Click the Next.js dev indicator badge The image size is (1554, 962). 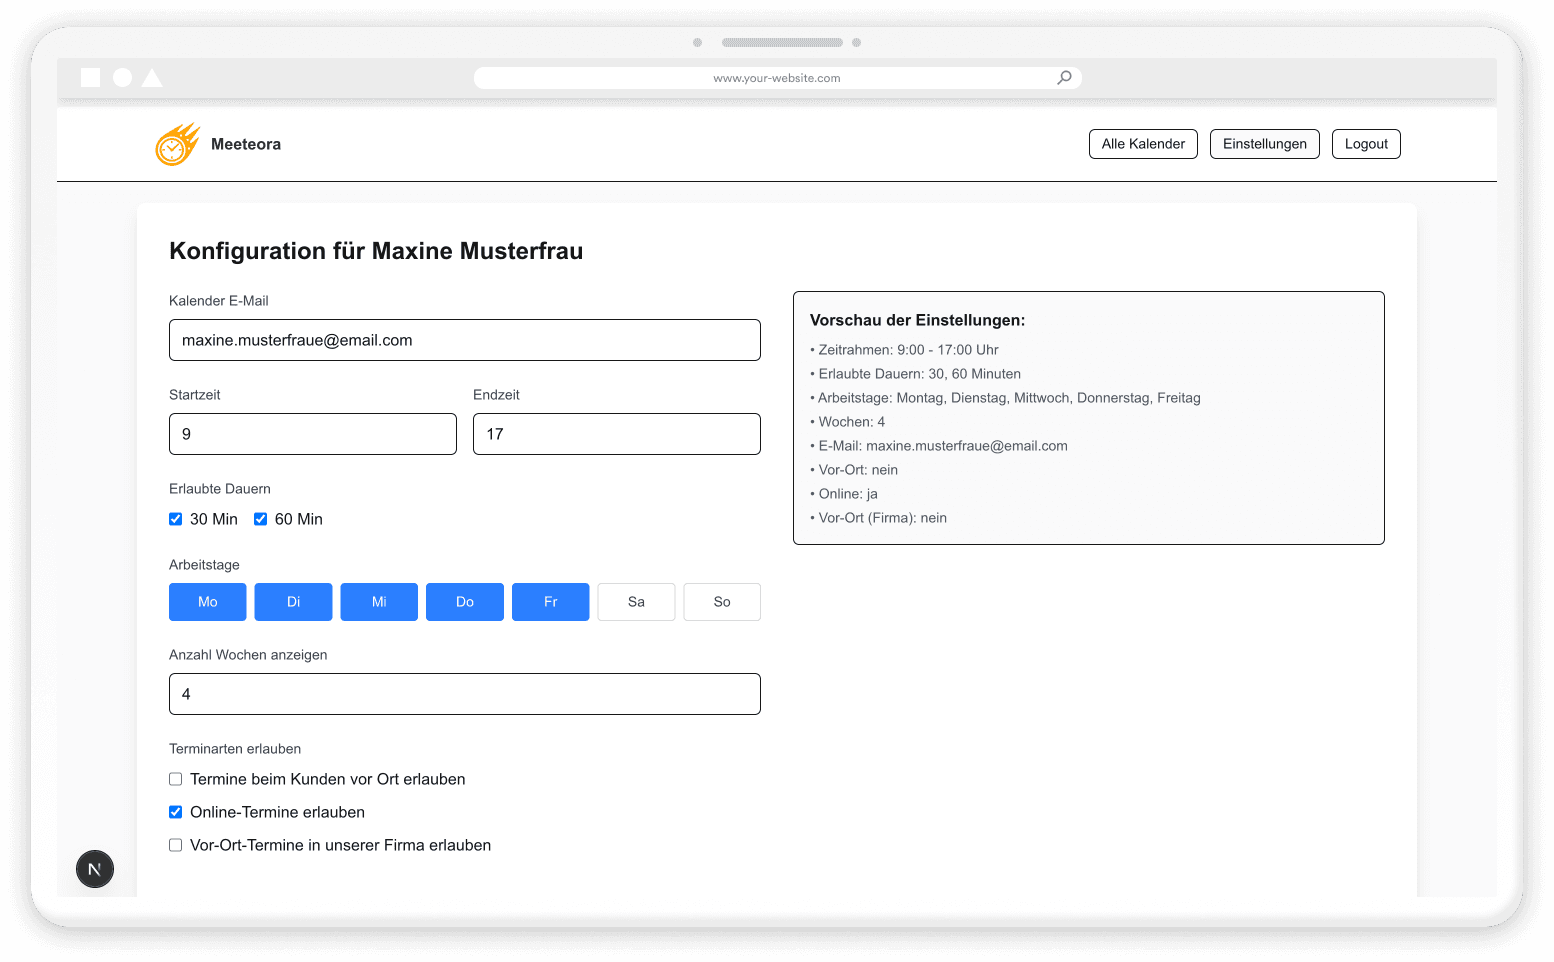click(95, 869)
